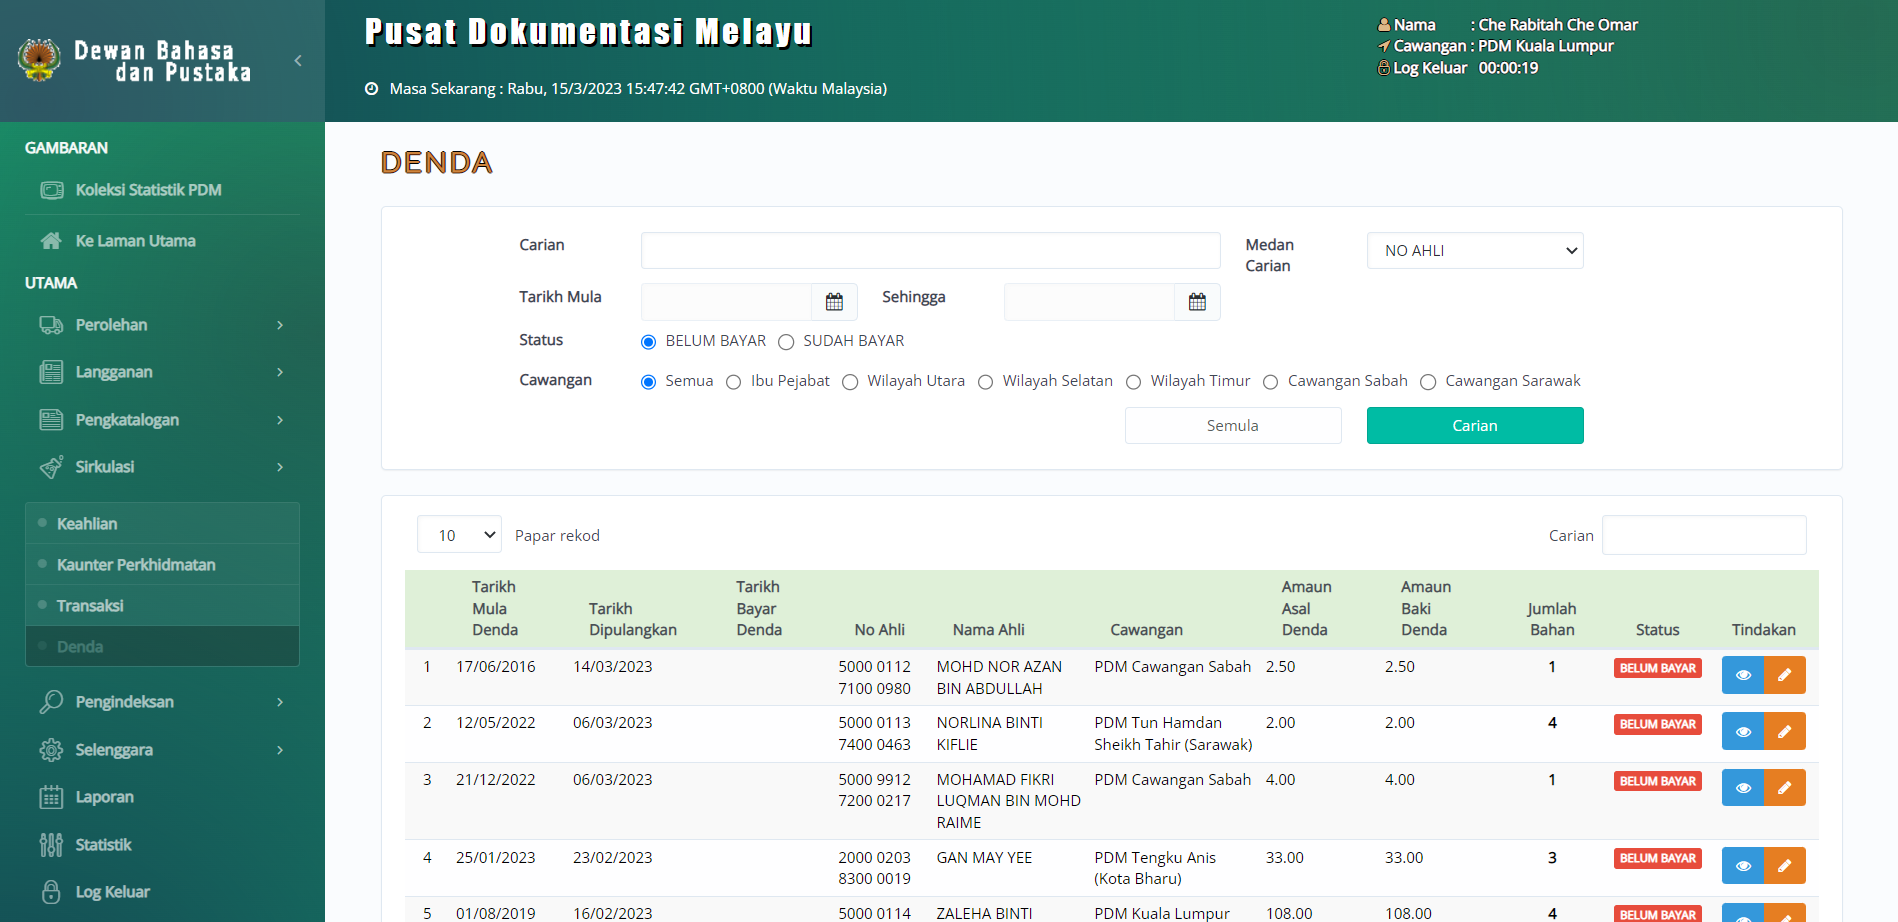The width and height of the screenshot is (1898, 922).
Task: Edit the fine record for GAN MAY YEE
Action: point(1784,866)
